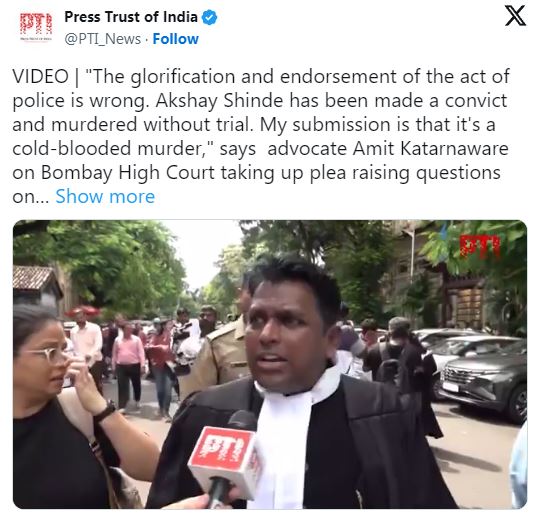Click the "VIDEO |" prefix of the tweet
Image resolution: width=535 pixels, height=517 pixels.
pos(46,76)
